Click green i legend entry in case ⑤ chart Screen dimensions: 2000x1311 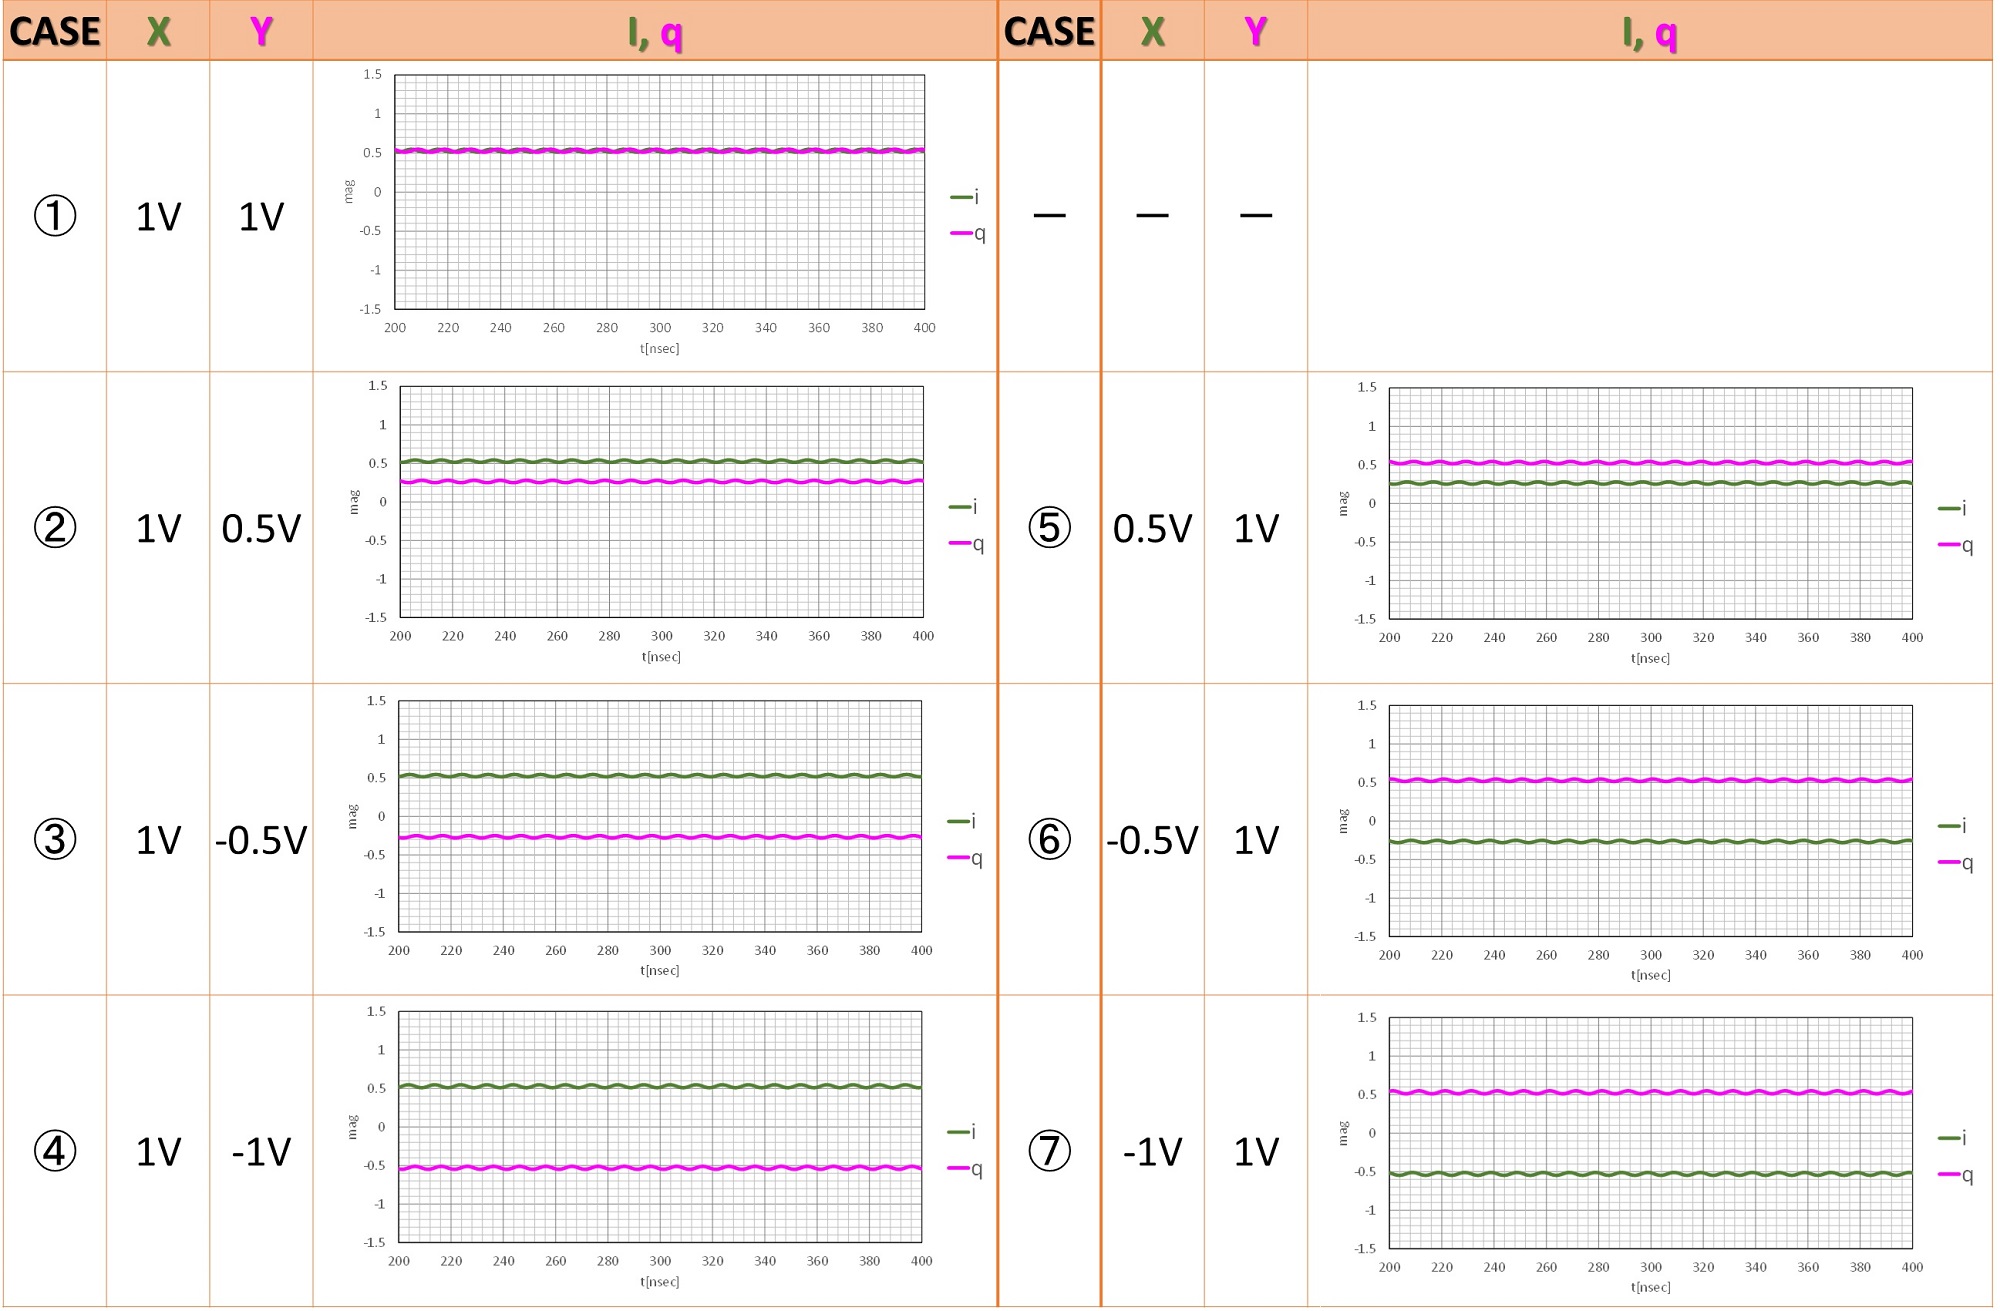pyautogui.click(x=1953, y=508)
